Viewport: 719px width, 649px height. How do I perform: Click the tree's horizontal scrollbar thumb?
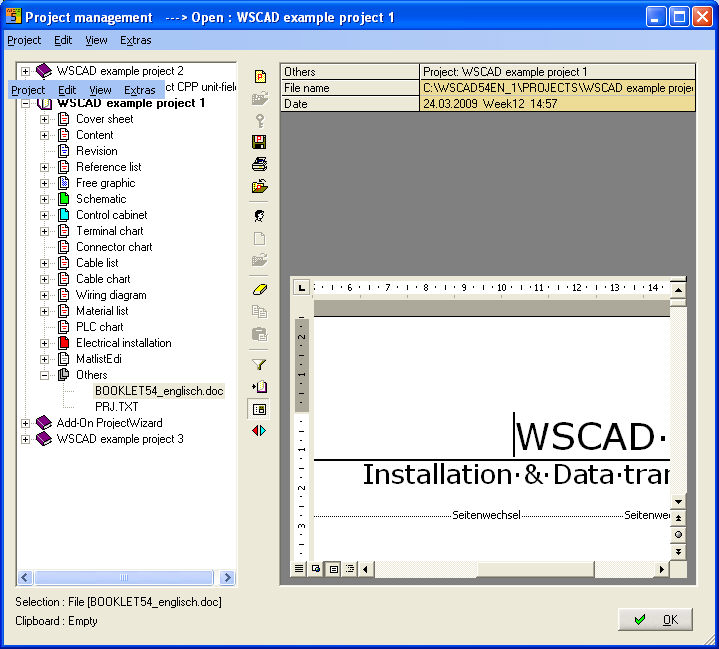[x=124, y=577]
